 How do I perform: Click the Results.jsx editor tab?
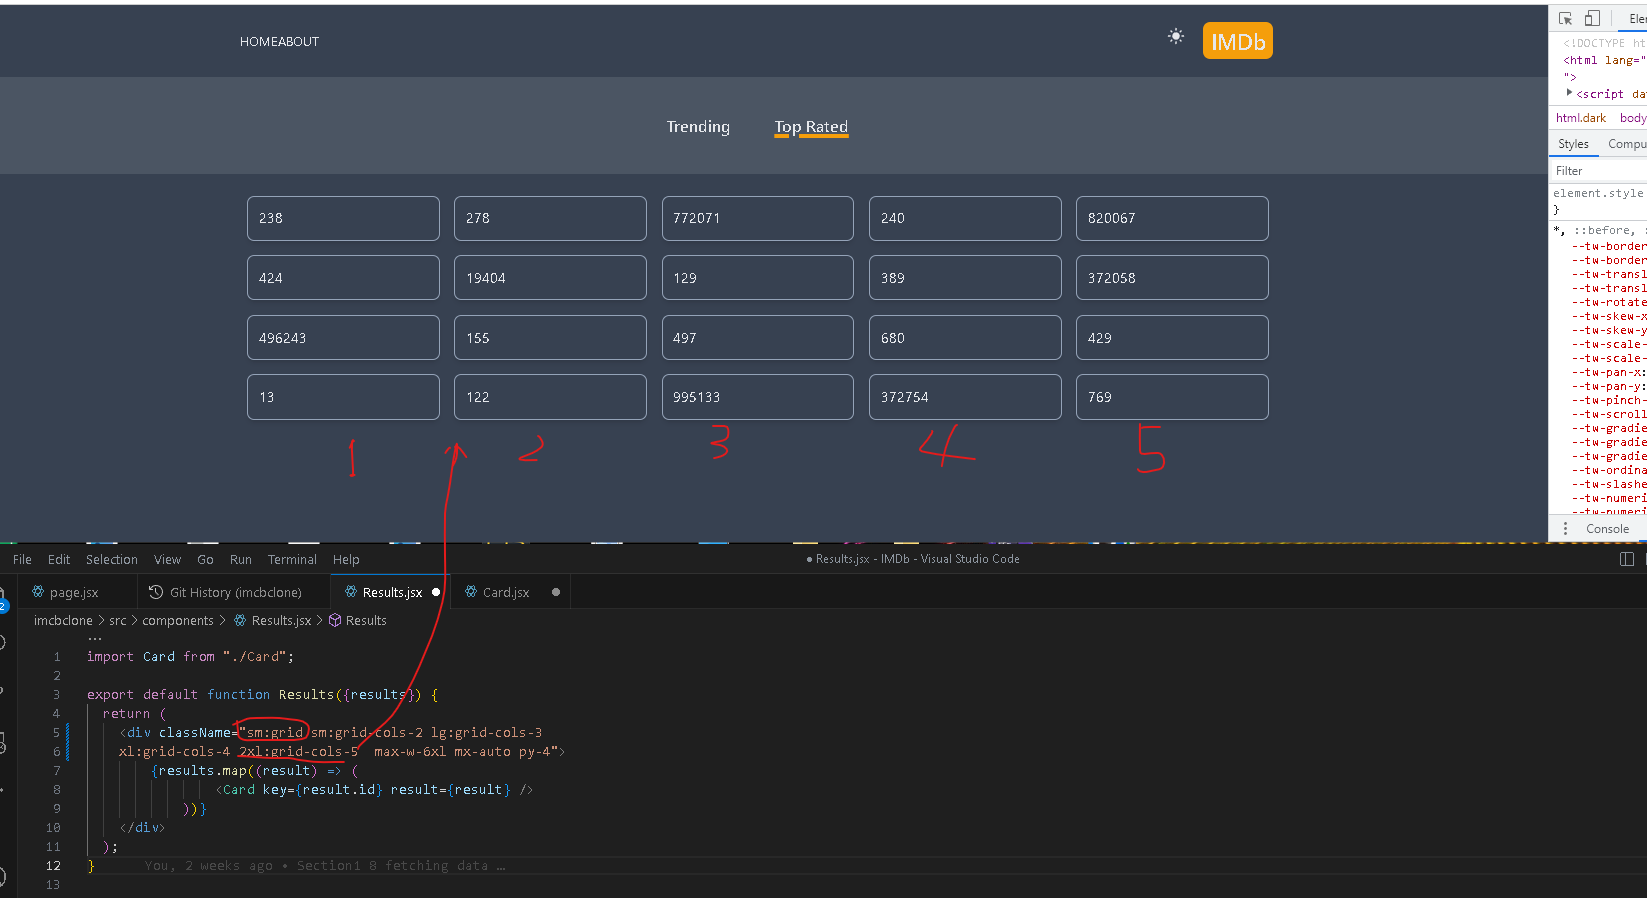392,592
